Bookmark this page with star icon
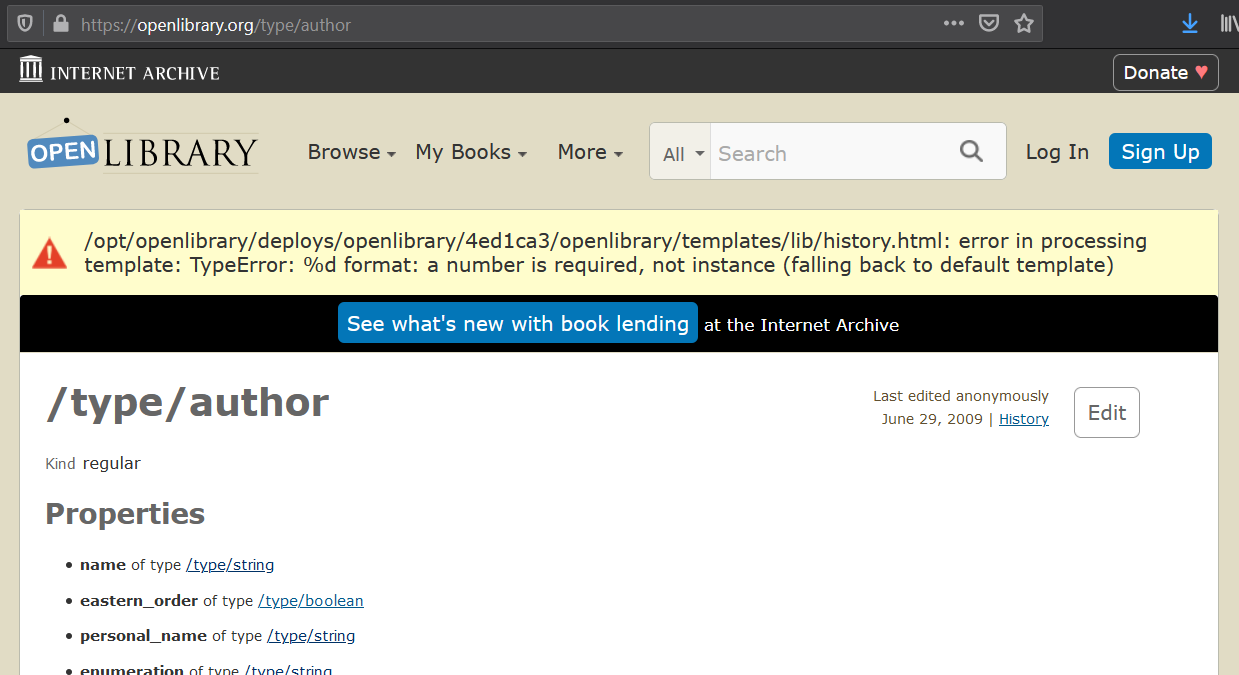 1024,23
